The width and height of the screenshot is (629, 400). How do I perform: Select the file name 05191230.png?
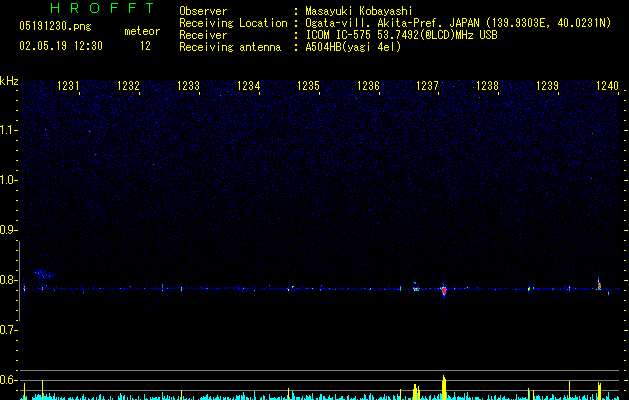click(55, 26)
